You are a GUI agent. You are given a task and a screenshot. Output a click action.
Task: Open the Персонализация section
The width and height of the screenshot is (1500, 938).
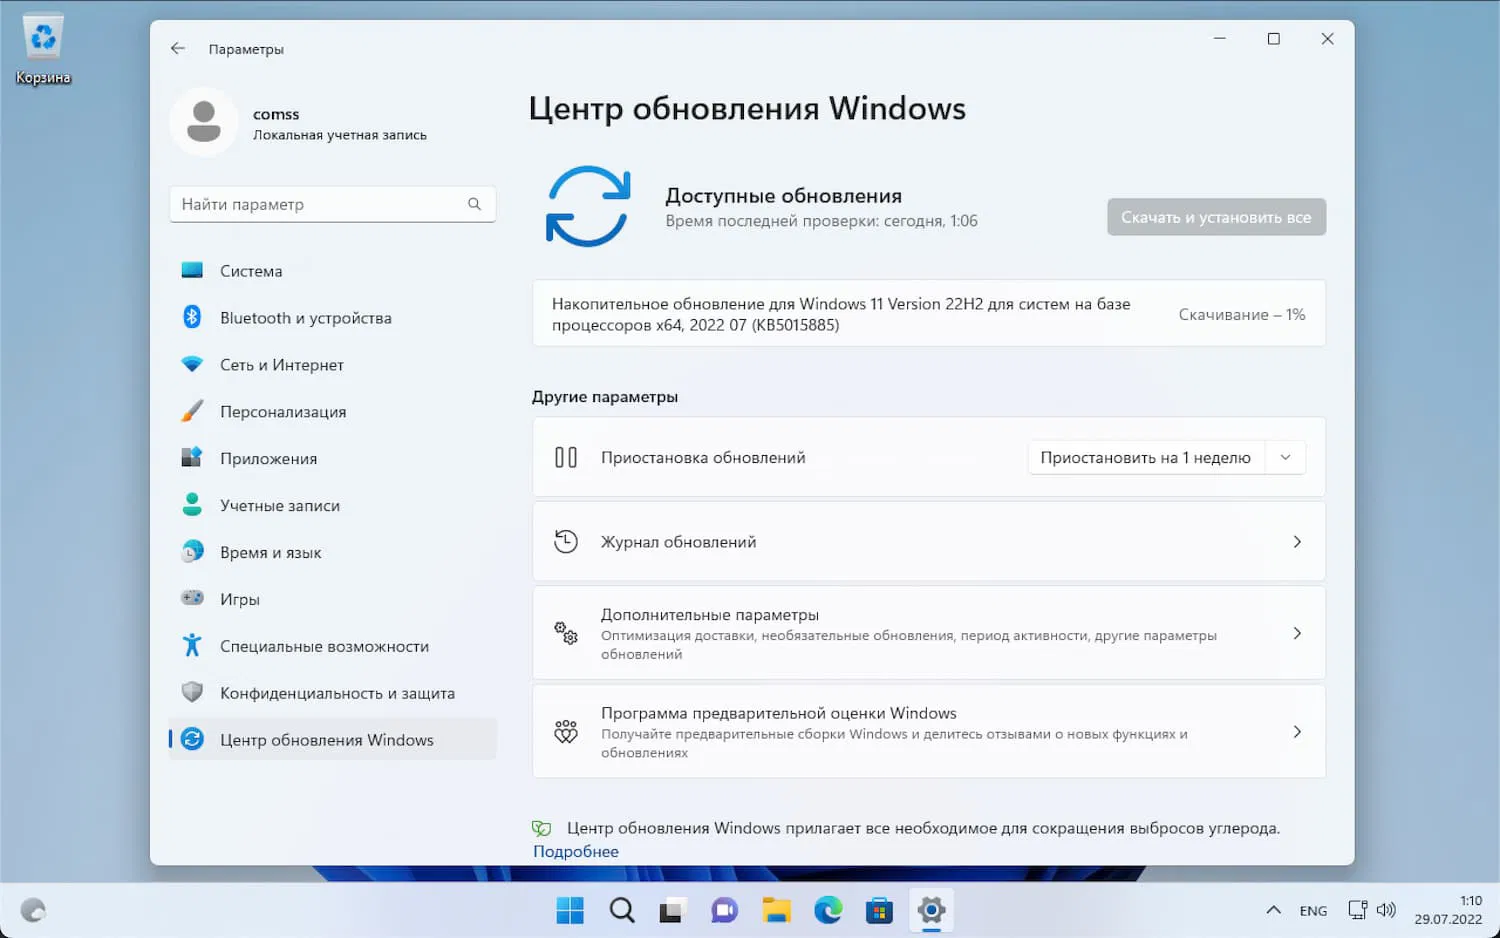pyautogui.click(x=283, y=411)
